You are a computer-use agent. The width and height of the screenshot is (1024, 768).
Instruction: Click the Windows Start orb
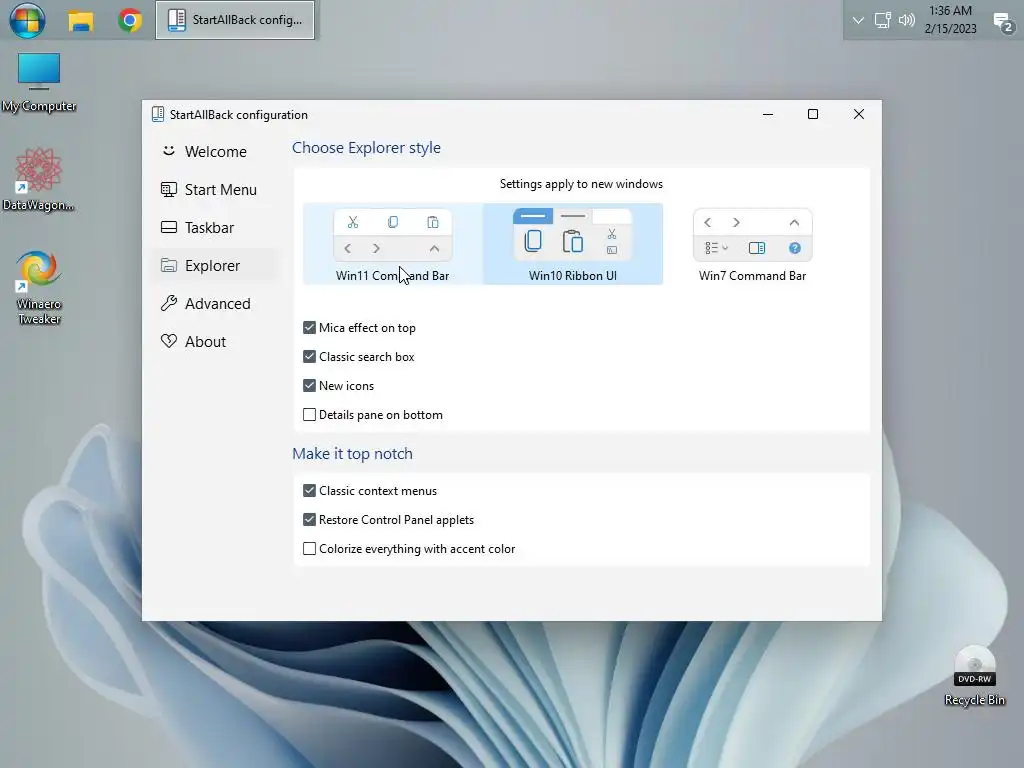coord(27,20)
